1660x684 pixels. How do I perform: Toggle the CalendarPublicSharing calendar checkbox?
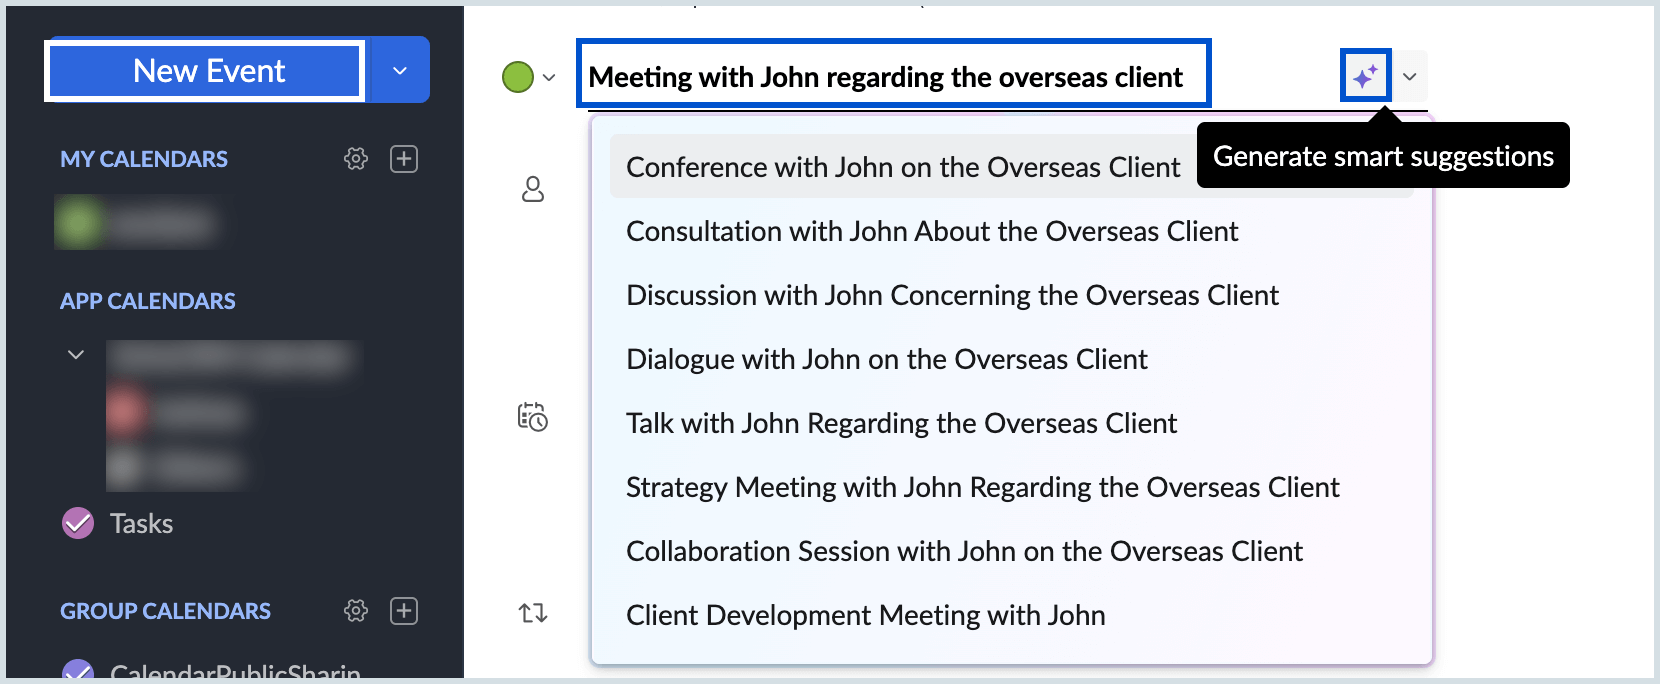click(78, 671)
